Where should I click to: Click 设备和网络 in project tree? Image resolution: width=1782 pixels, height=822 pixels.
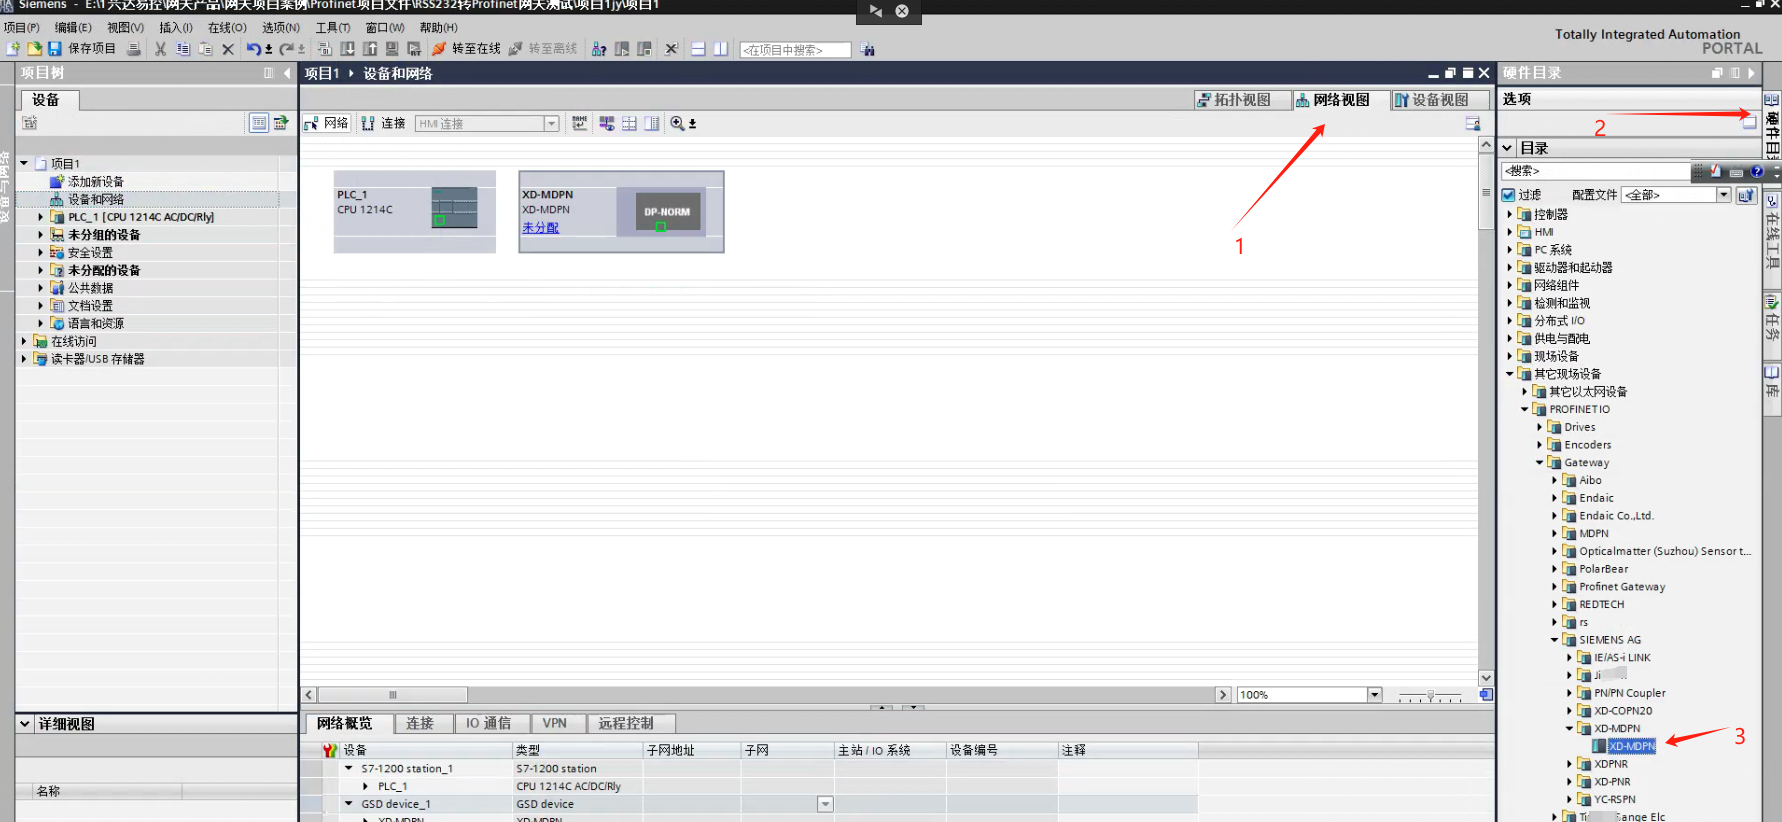point(96,199)
